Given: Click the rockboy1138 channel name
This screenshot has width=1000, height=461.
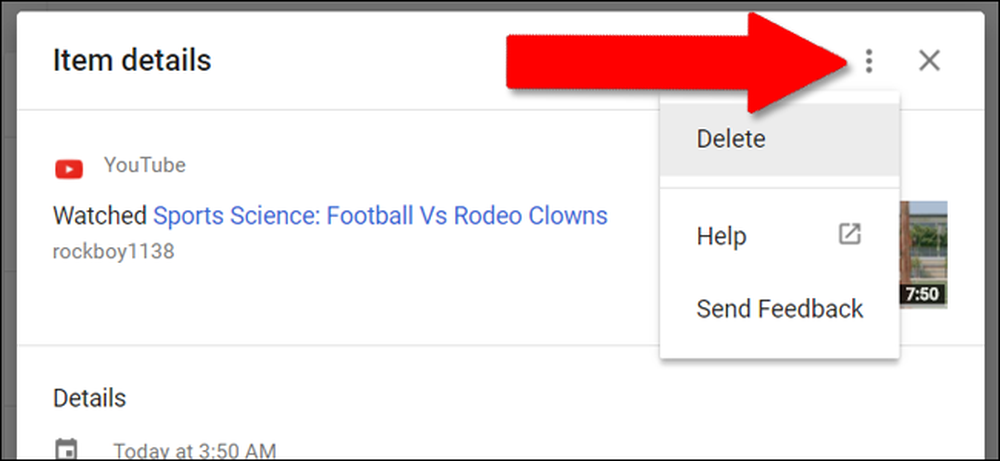Looking at the screenshot, I should point(114,252).
